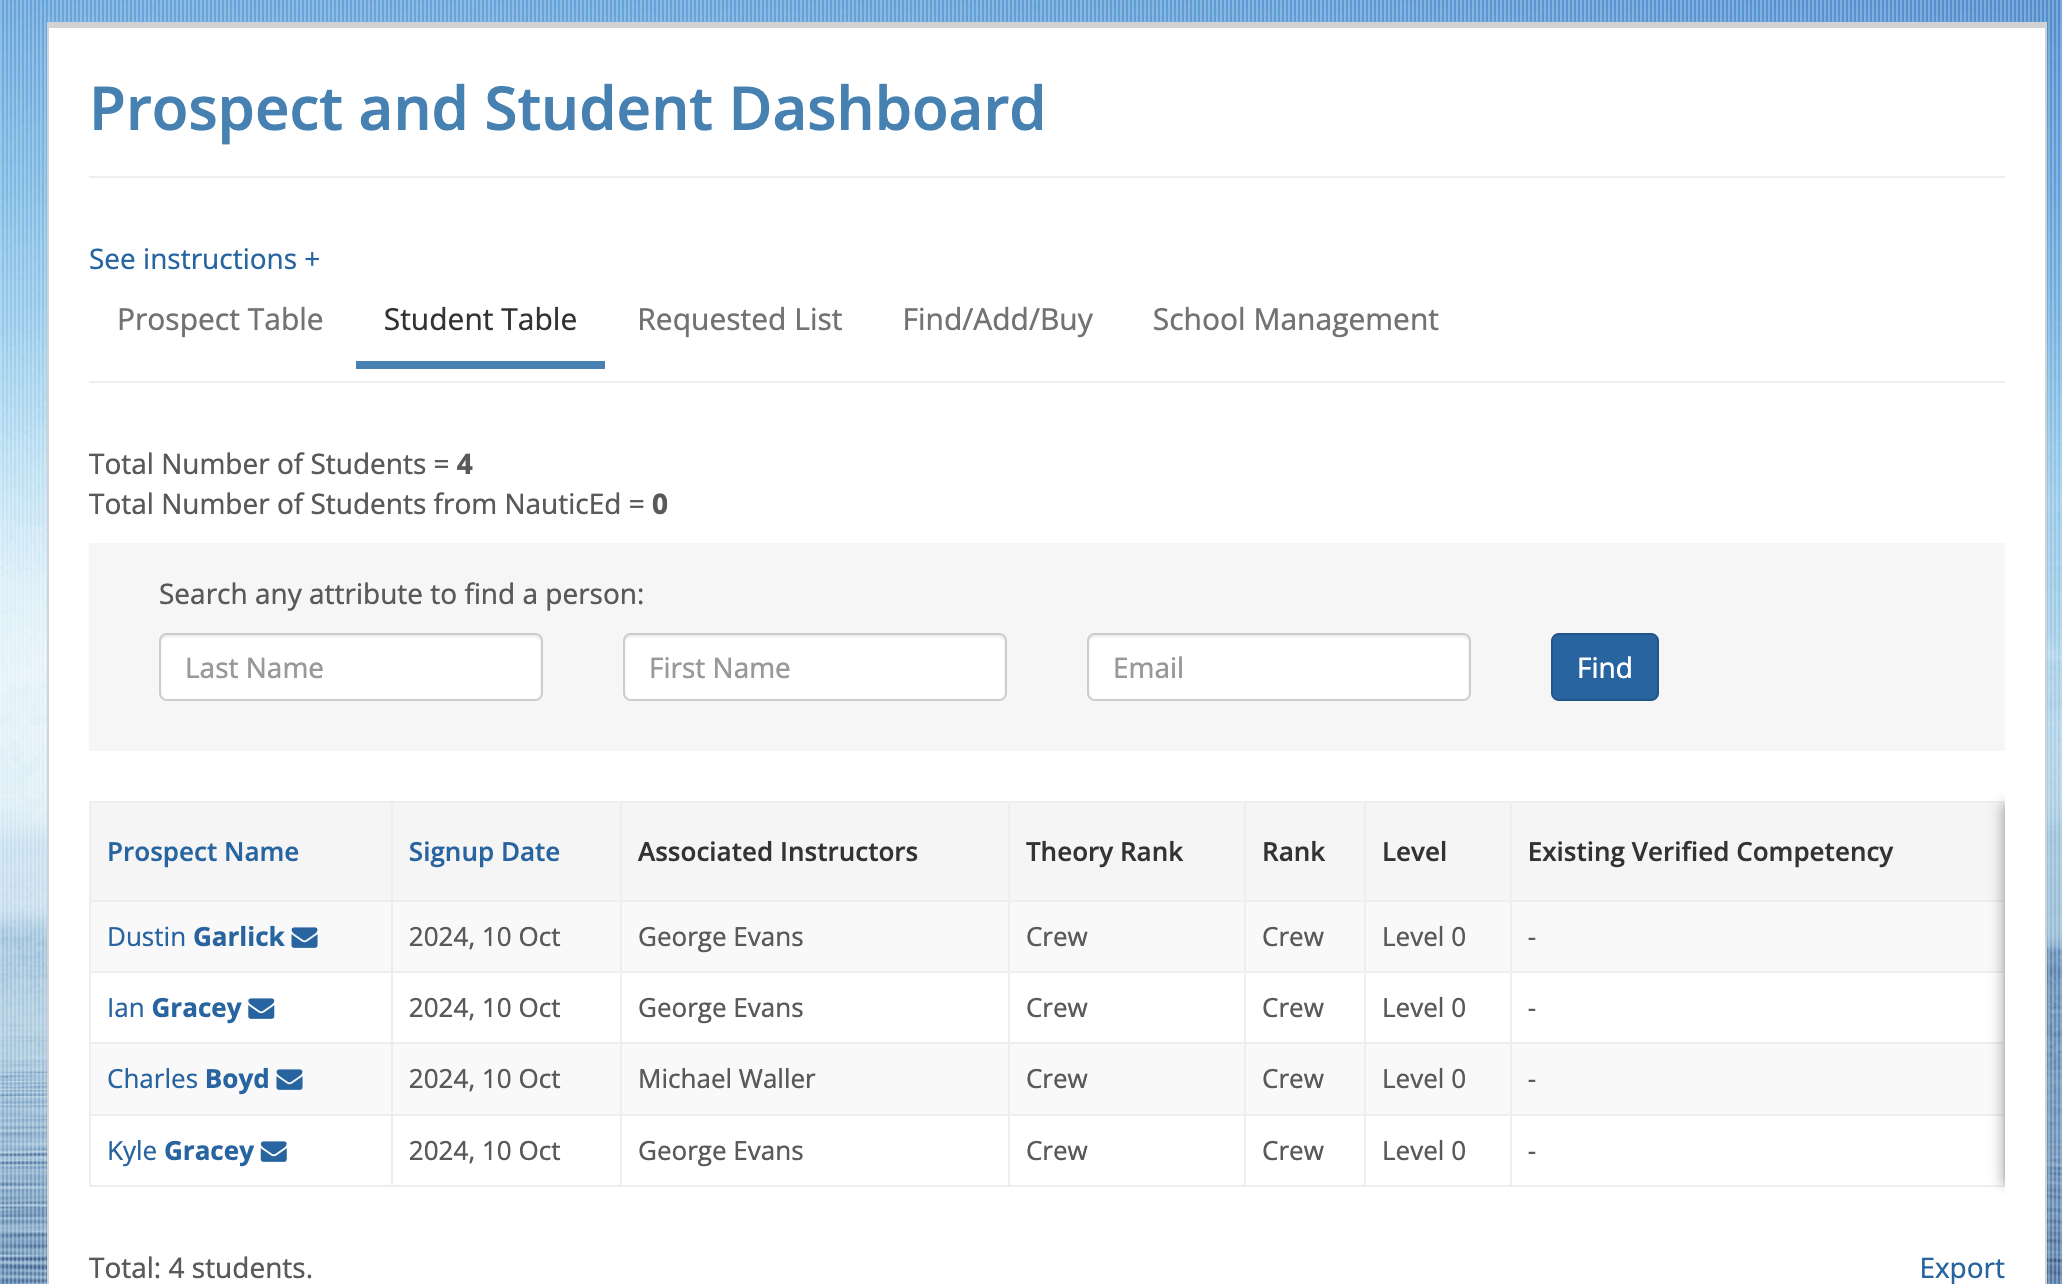Click into the Email search field
This screenshot has width=2062, height=1284.
1278,667
